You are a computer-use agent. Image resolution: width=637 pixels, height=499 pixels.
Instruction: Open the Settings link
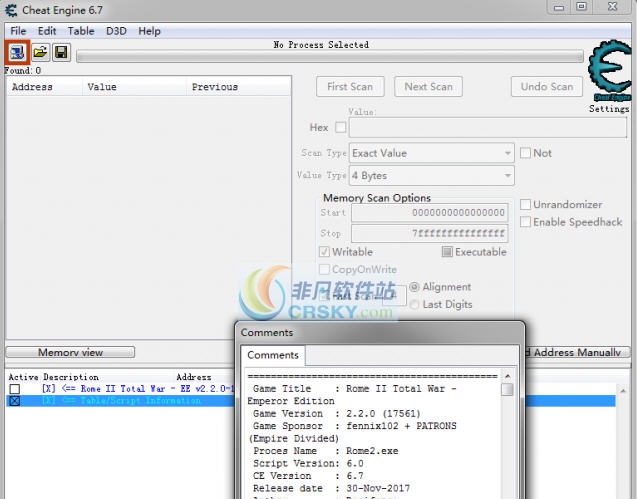609,109
